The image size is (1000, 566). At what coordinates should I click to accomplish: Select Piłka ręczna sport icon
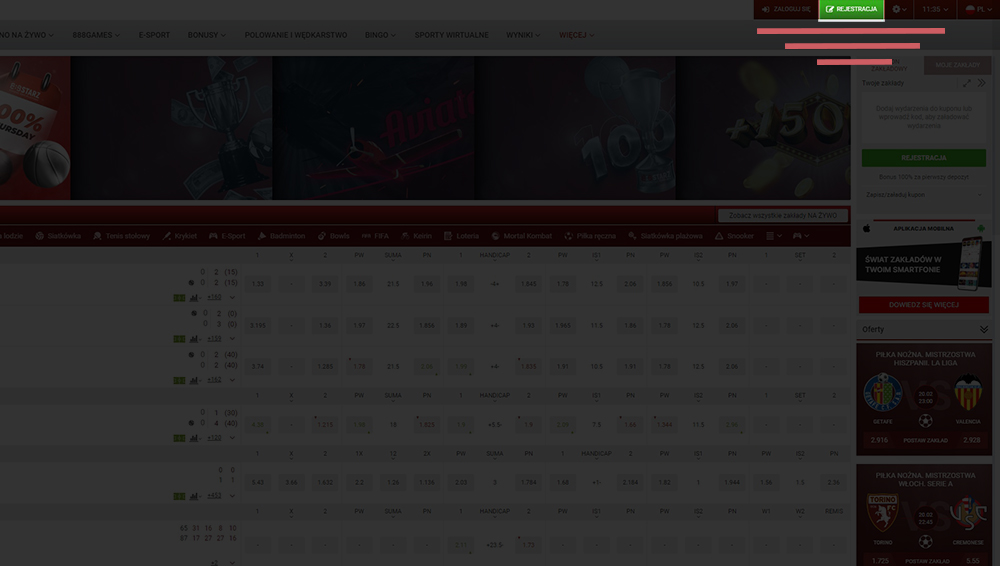(x=590, y=236)
